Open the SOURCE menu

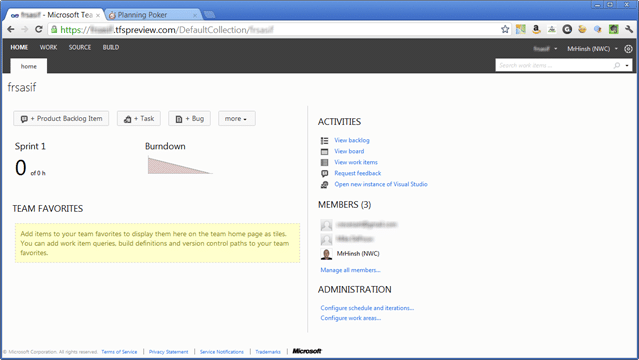(x=80, y=47)
